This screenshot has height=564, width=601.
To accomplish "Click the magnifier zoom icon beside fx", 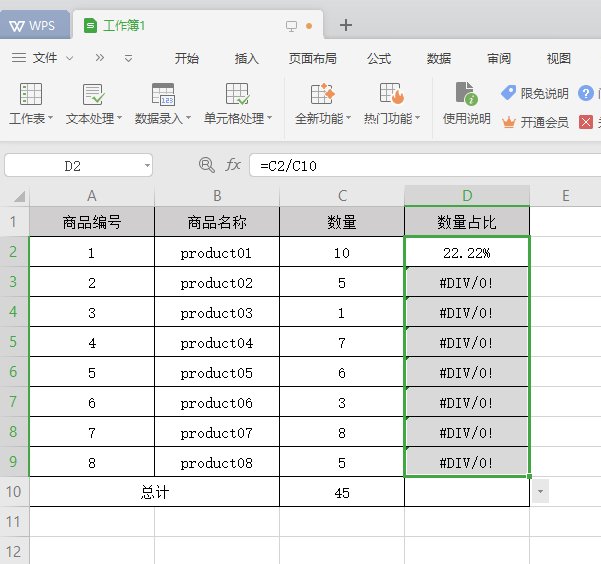I will 207,165.
